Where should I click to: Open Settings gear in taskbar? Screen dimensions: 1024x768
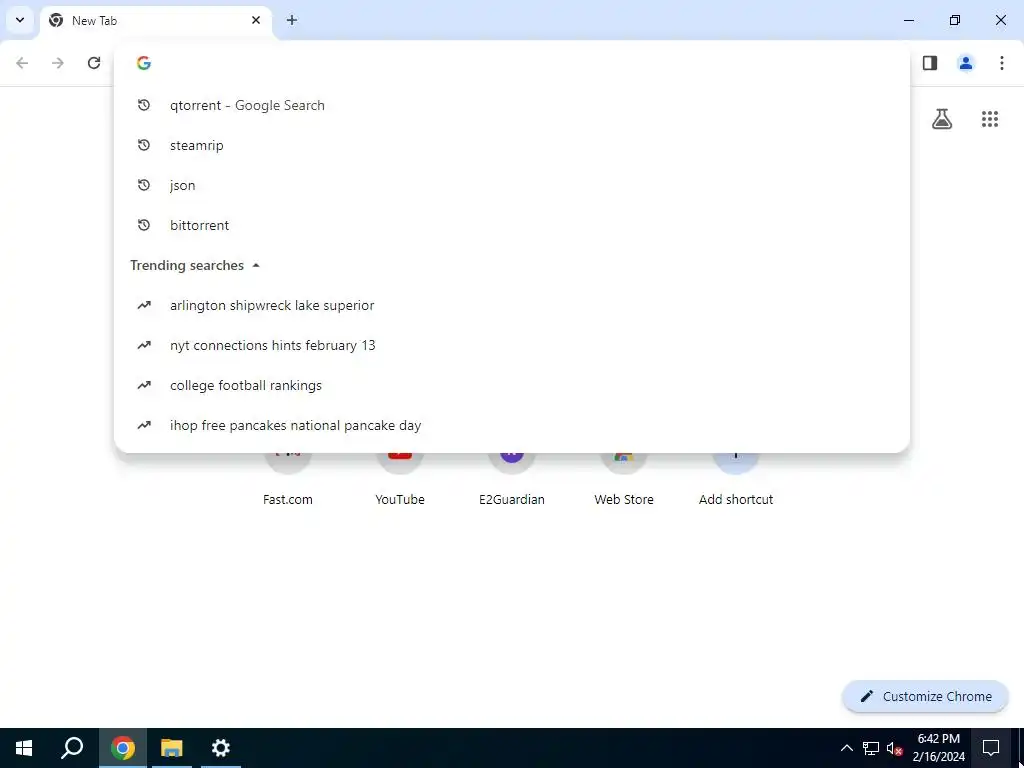[x=221, y=748]
